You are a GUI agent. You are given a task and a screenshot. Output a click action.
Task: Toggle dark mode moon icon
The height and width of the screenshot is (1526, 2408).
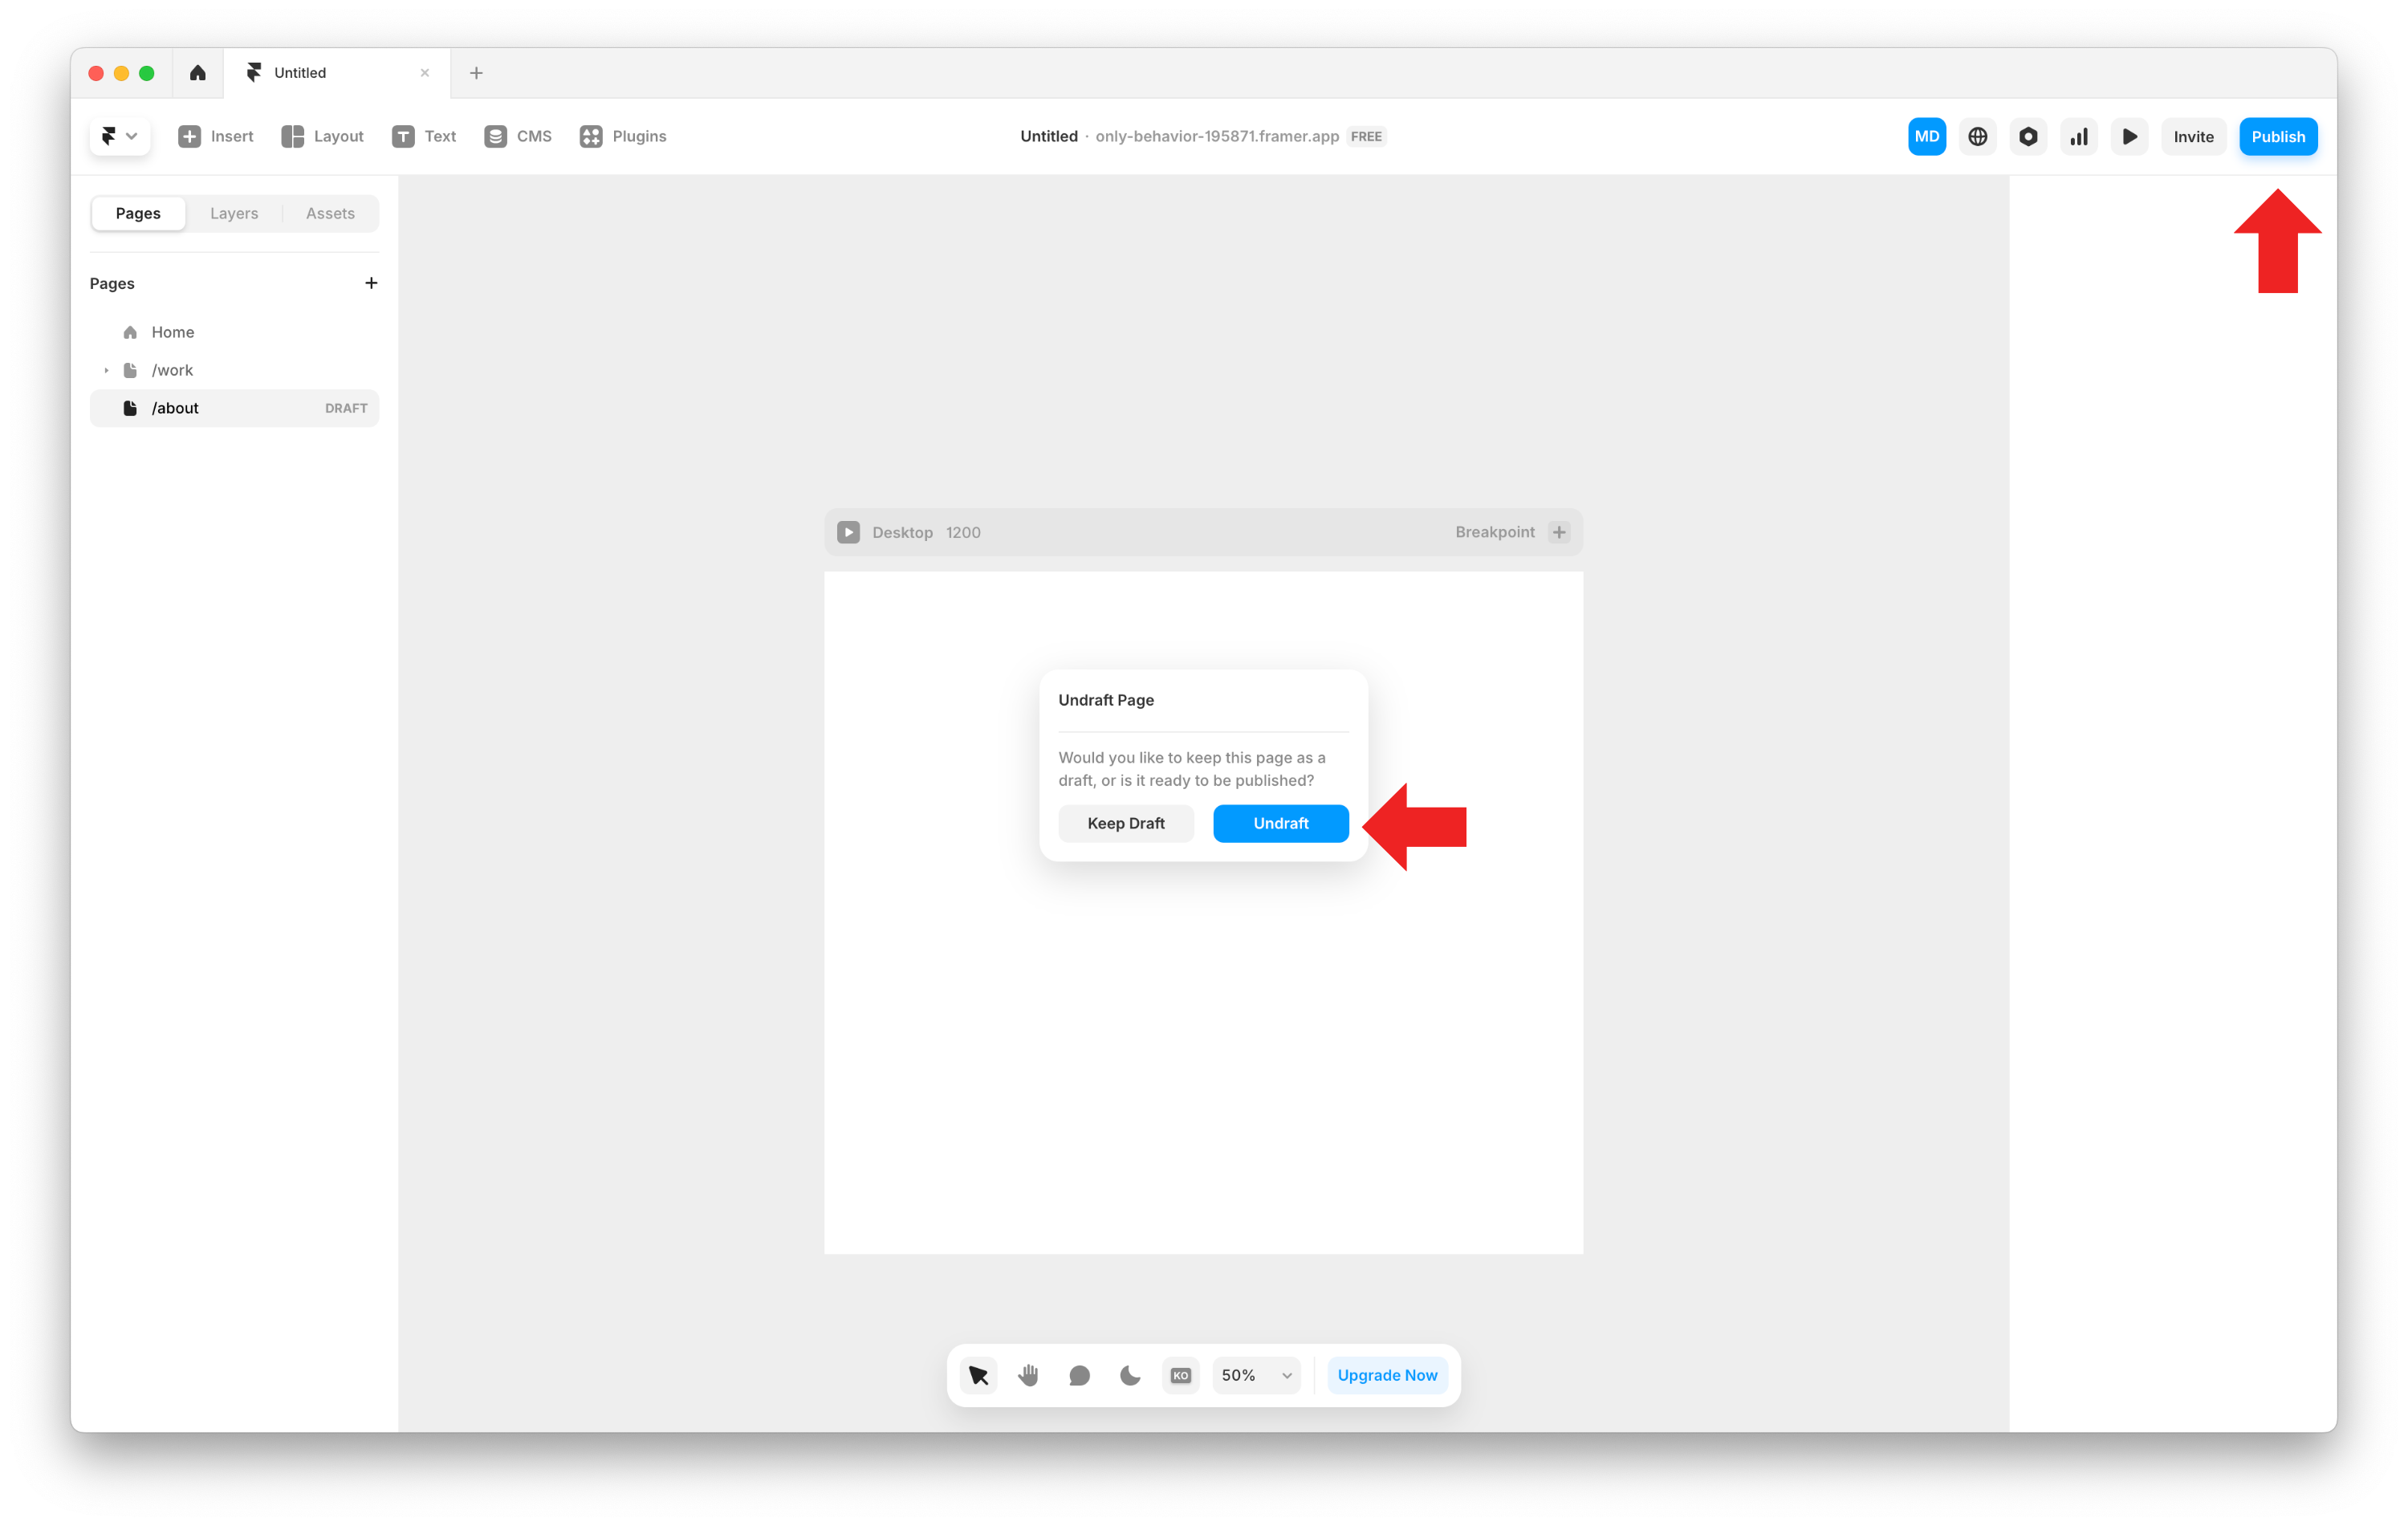point(1130,1375)
